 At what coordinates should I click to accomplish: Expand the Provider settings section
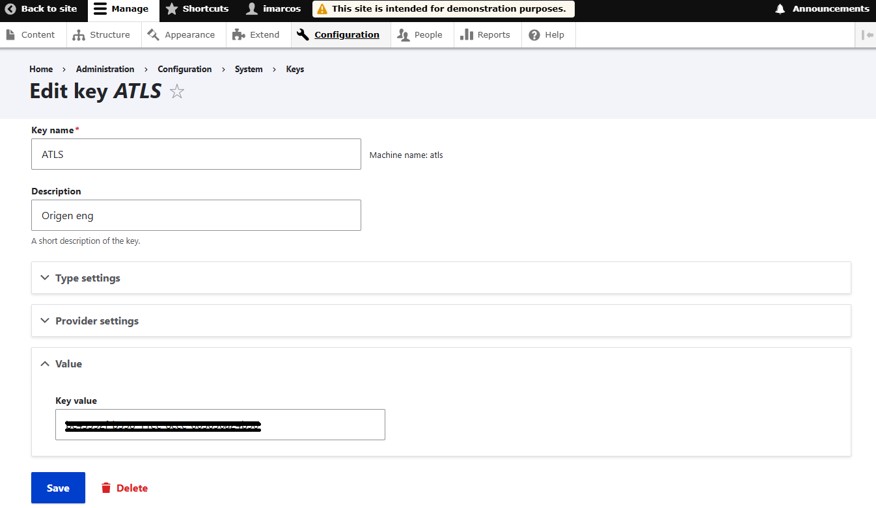(96, 321)
